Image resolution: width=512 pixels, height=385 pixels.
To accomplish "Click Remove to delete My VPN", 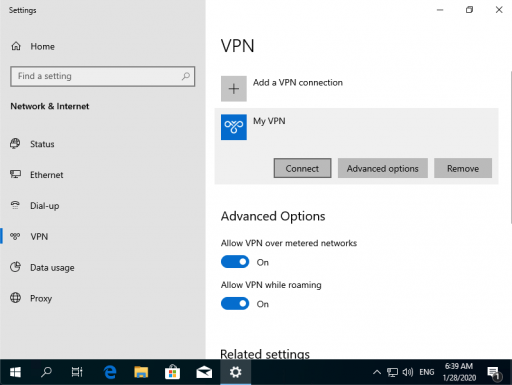I will click(463, 168).
